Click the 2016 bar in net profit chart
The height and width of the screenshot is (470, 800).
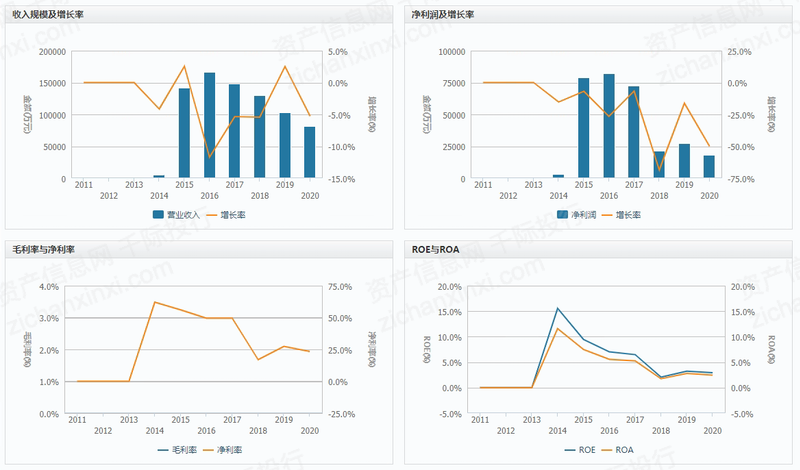[609, 126]
